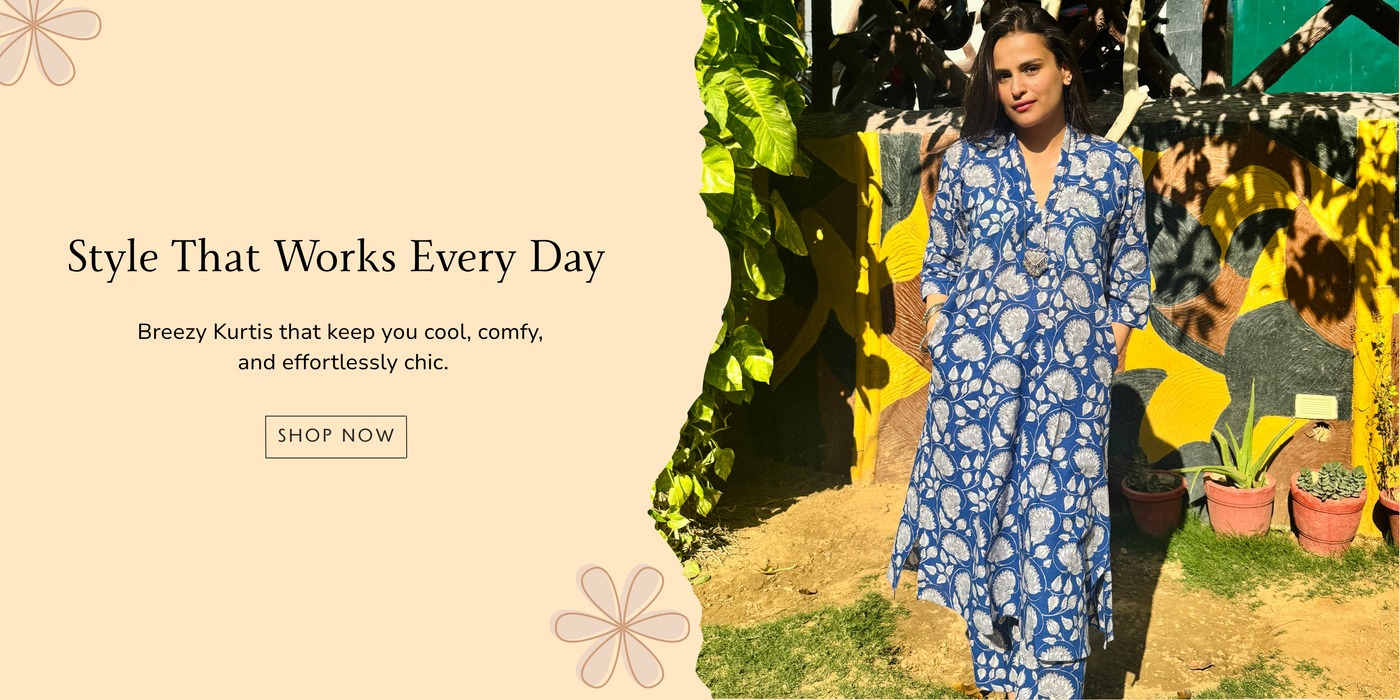Screen dimensions: 1400x700
Task: Click the "Style That Works Every Day" headline
Action: click(x=336, y=257)
